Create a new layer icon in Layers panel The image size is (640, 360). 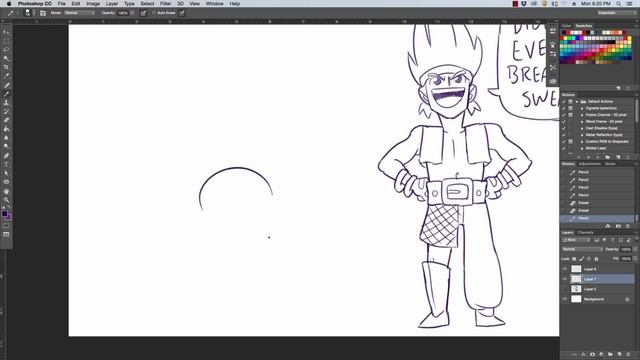(x=619, y=354)
